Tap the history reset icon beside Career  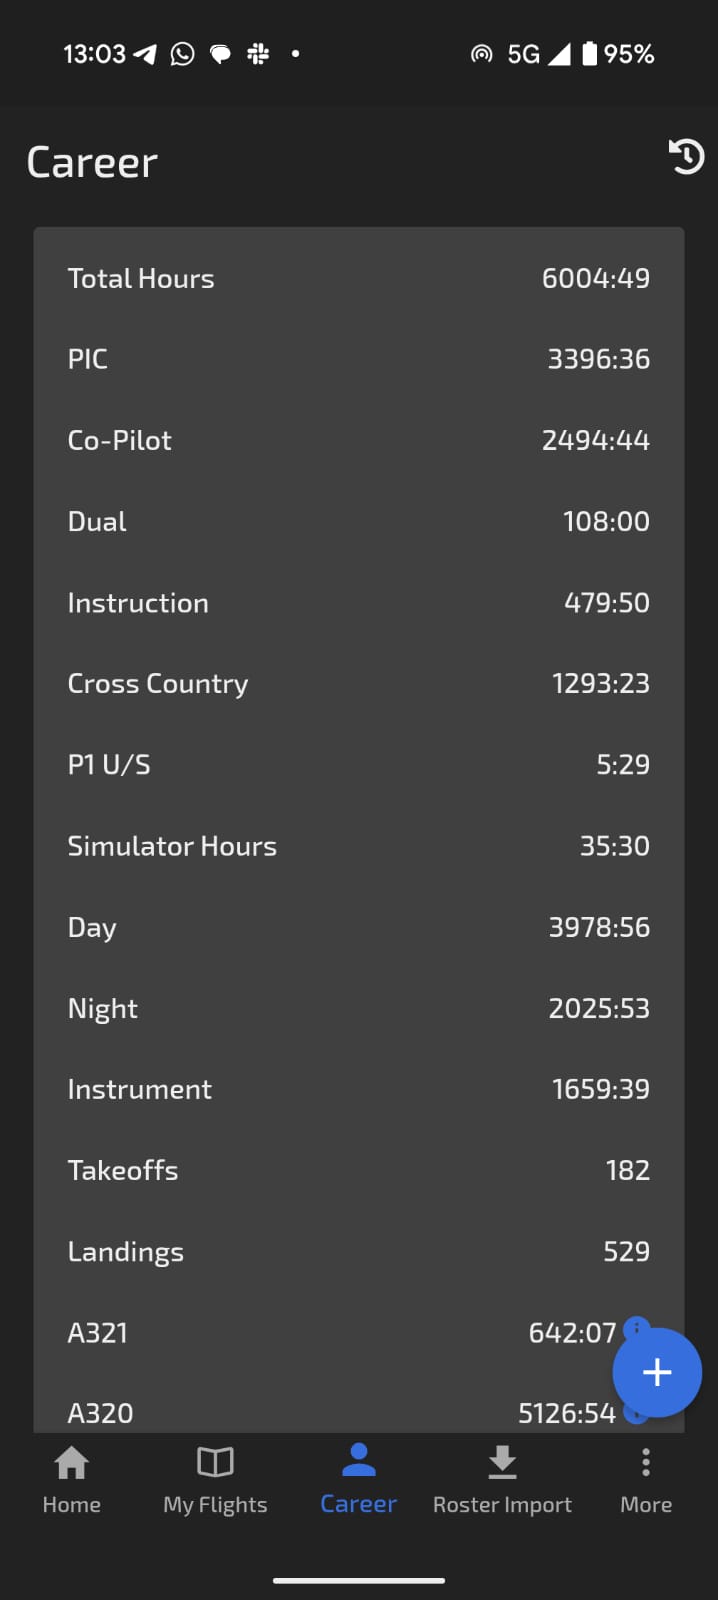click(x=686, y=157)
